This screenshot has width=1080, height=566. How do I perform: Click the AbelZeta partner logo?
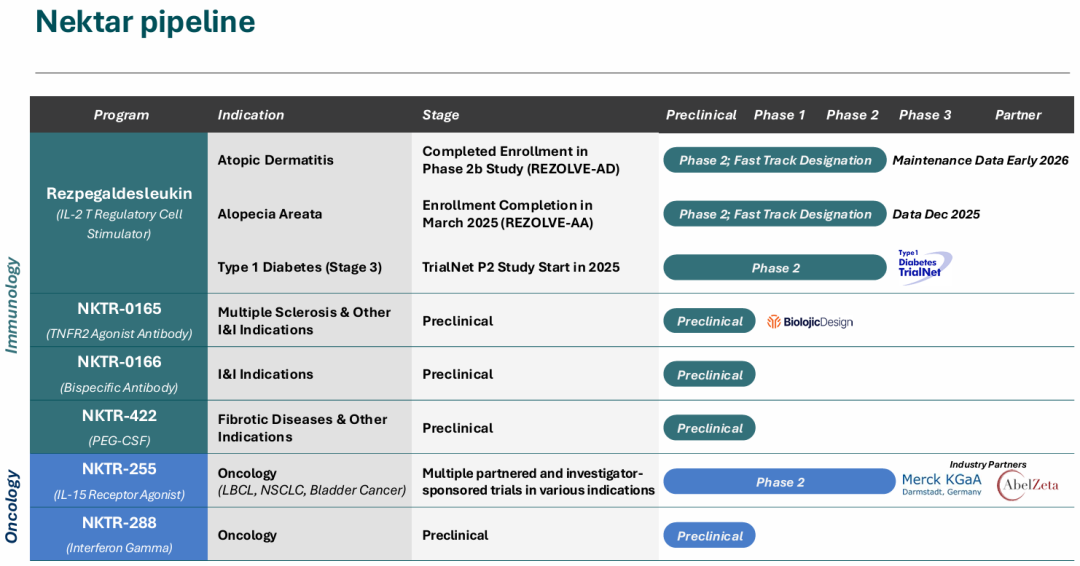pyautogui.click(x=1028, y=485)
